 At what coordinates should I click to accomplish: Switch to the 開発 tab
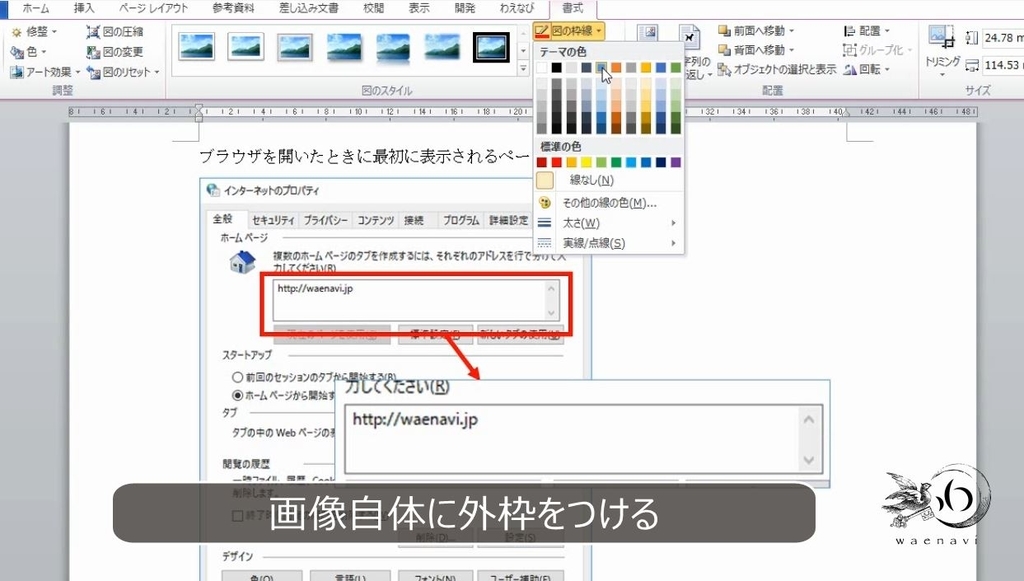pos(464,8)
